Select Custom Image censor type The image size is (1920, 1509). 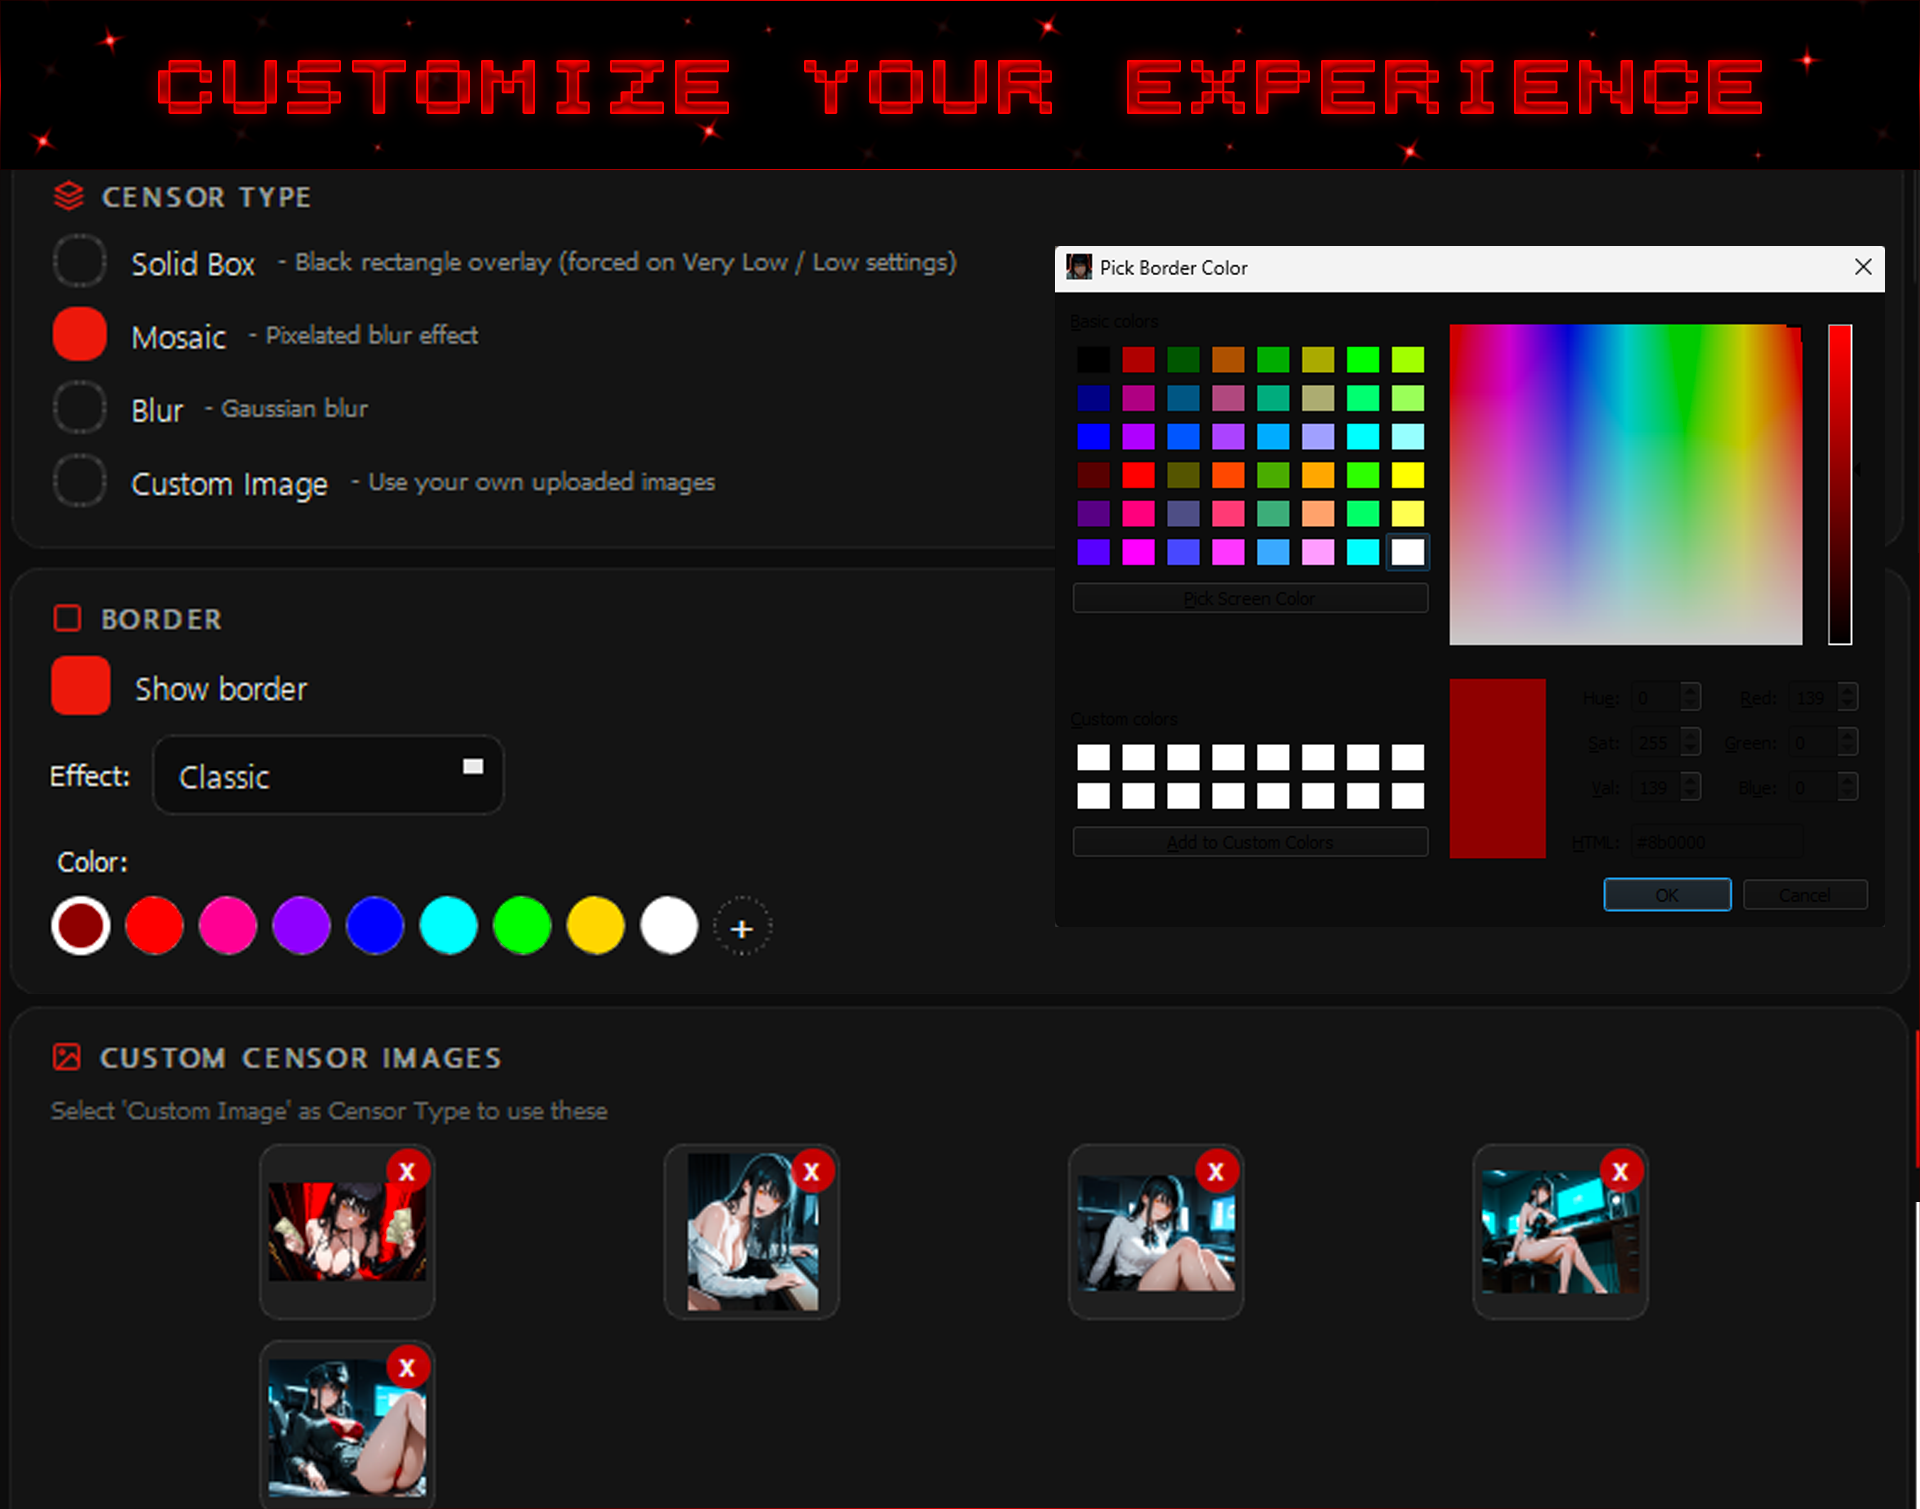click(80, 482)
